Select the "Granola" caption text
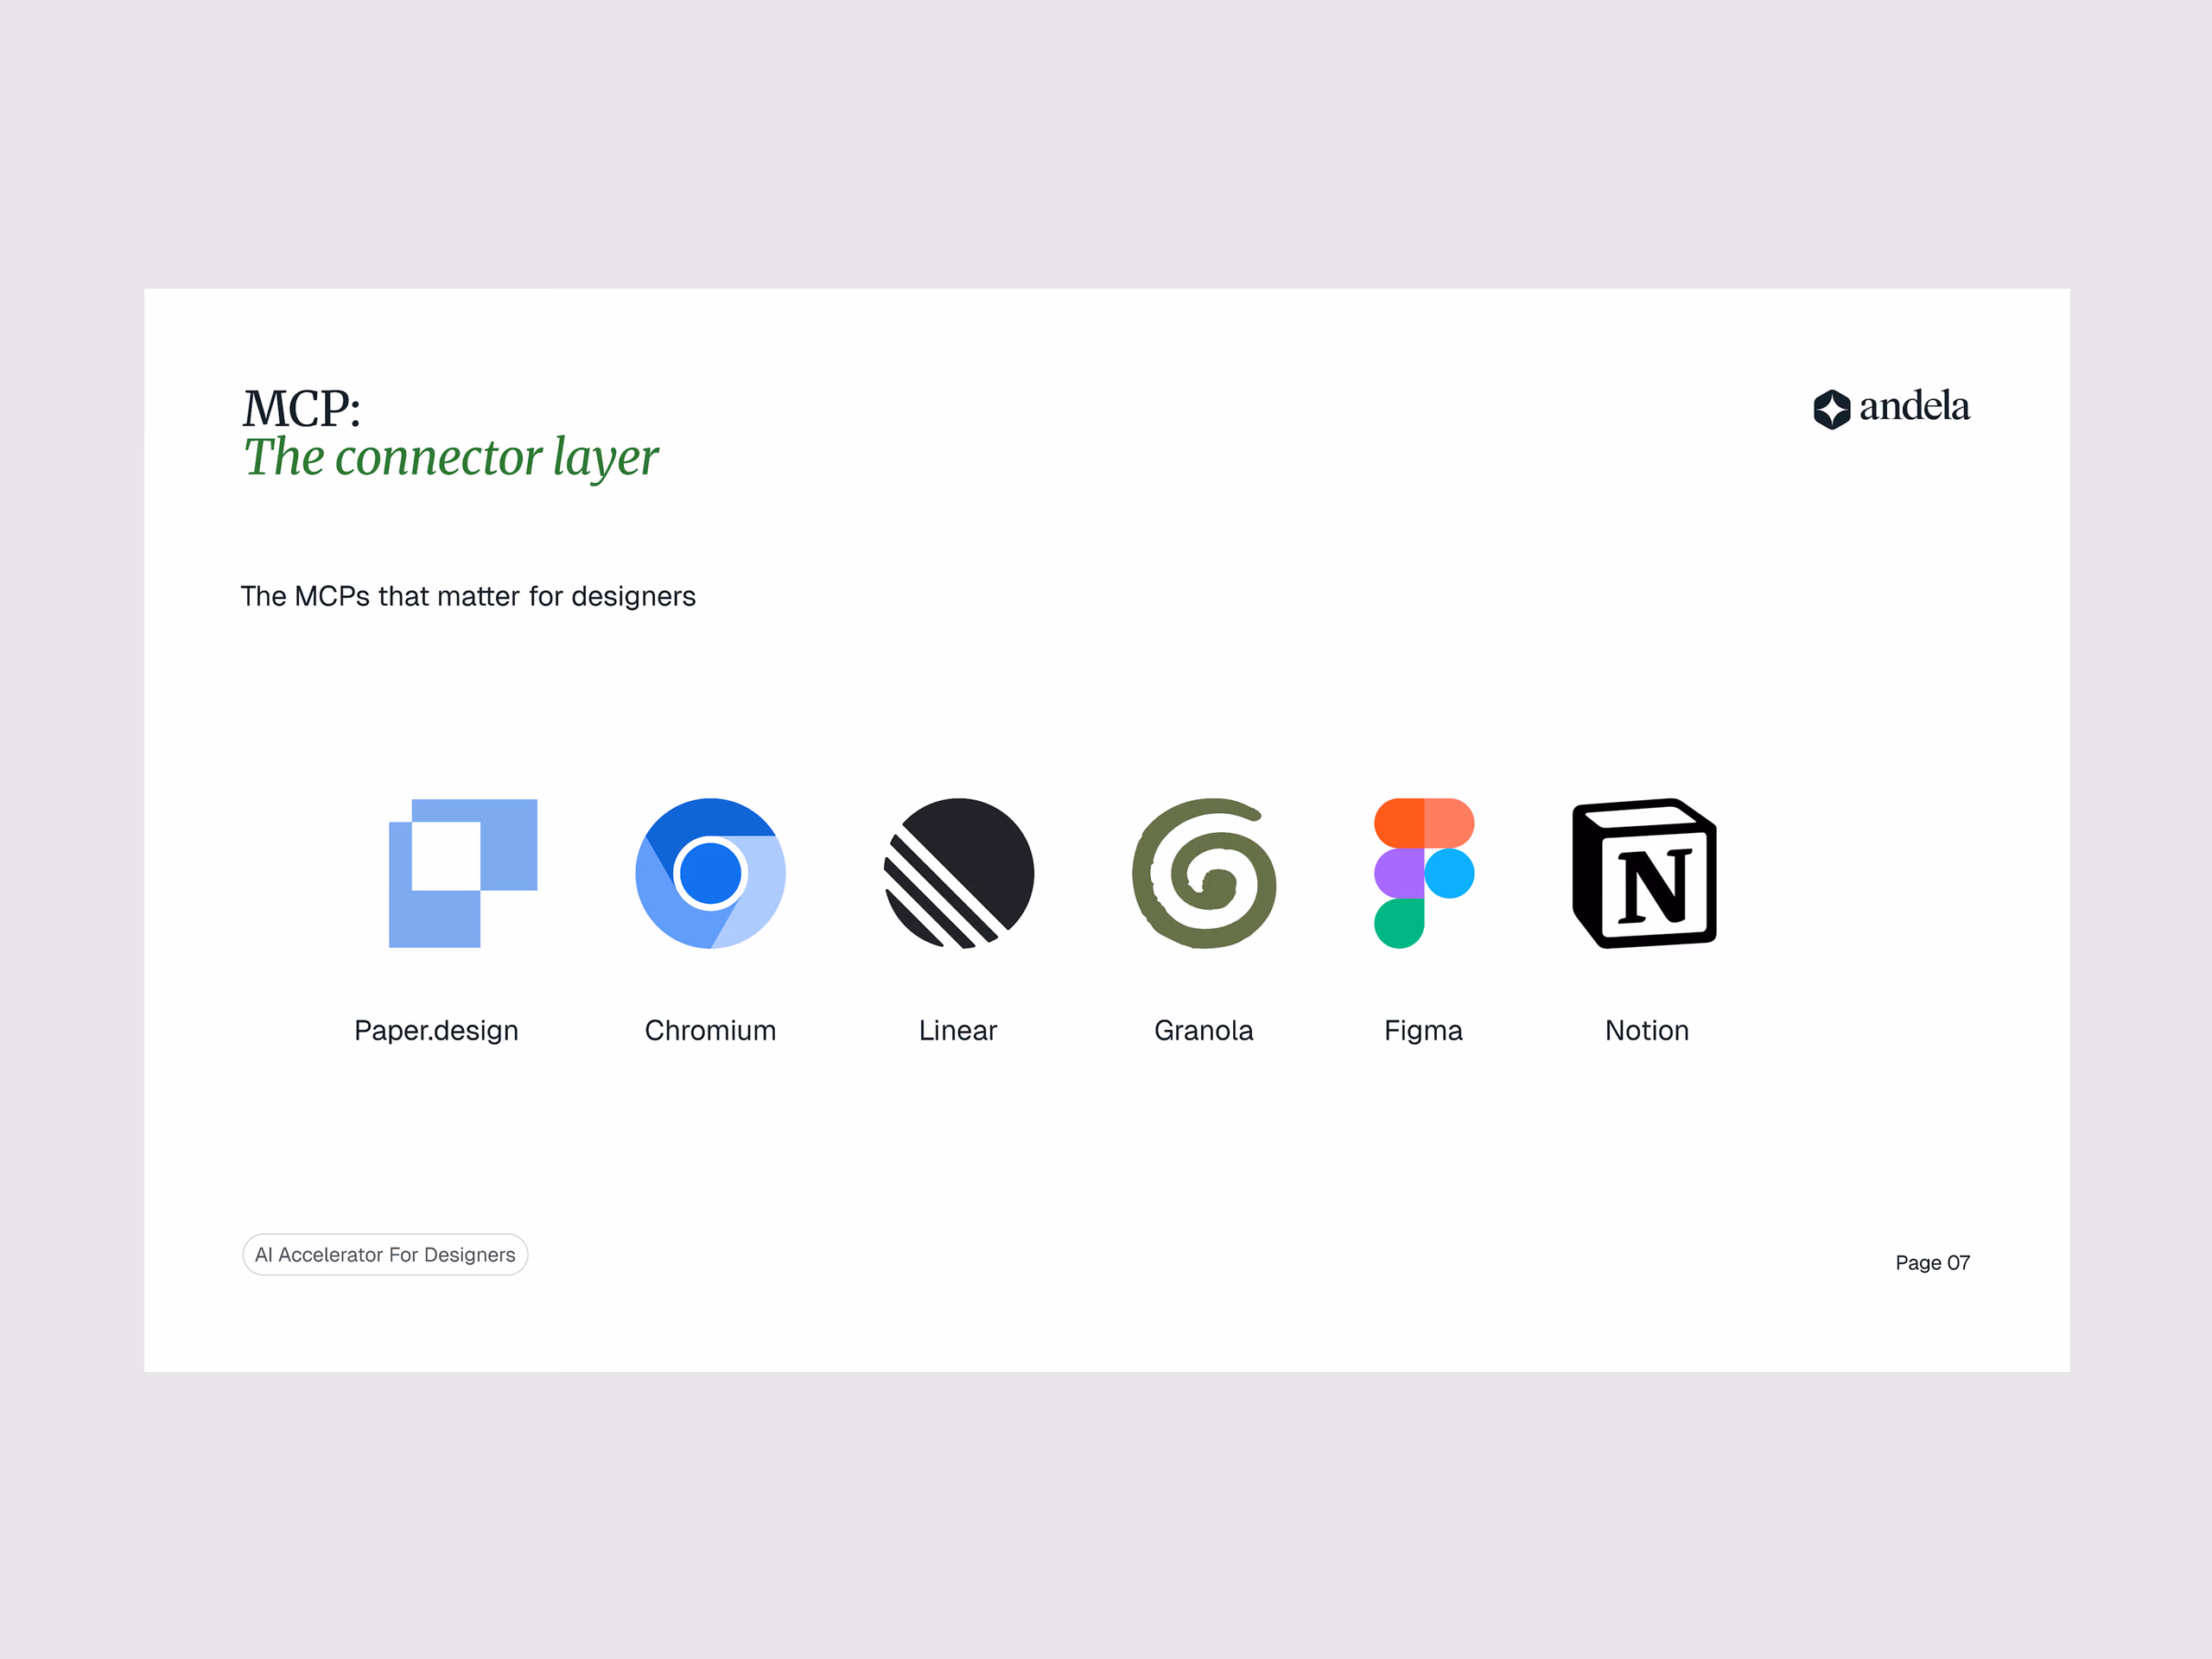This screenshot has width=2212, height=1659. coord(1204,1030)
